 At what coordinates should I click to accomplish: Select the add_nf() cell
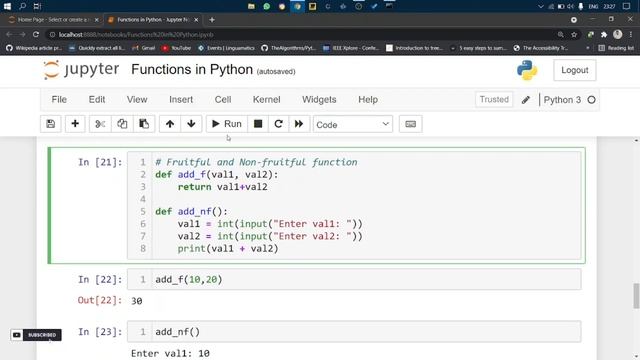point(354,331)
